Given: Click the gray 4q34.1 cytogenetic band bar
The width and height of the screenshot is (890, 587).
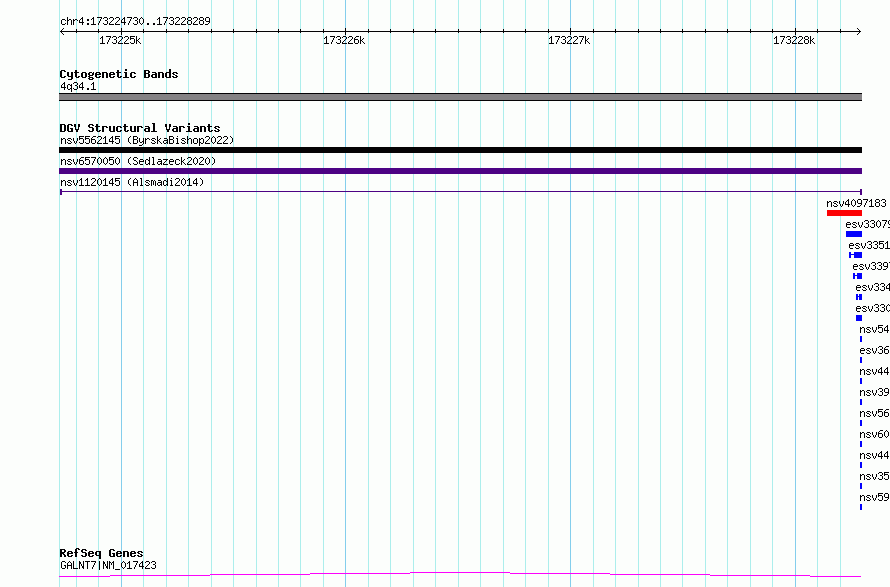Looking at the screenshot, I should [460, 97].
